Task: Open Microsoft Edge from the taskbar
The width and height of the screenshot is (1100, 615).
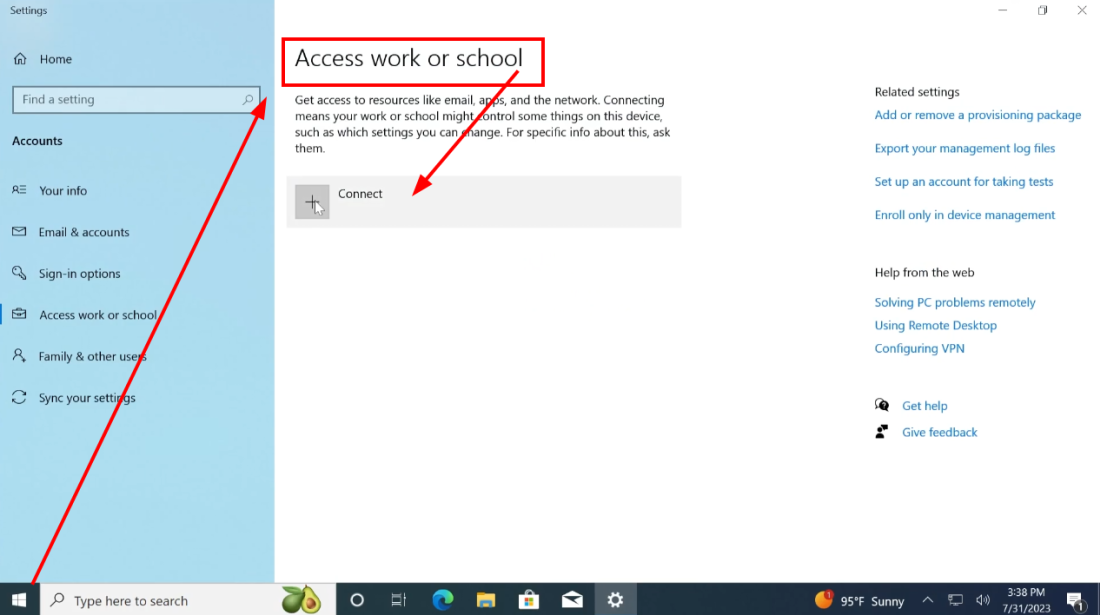Action: pos(442,600)
